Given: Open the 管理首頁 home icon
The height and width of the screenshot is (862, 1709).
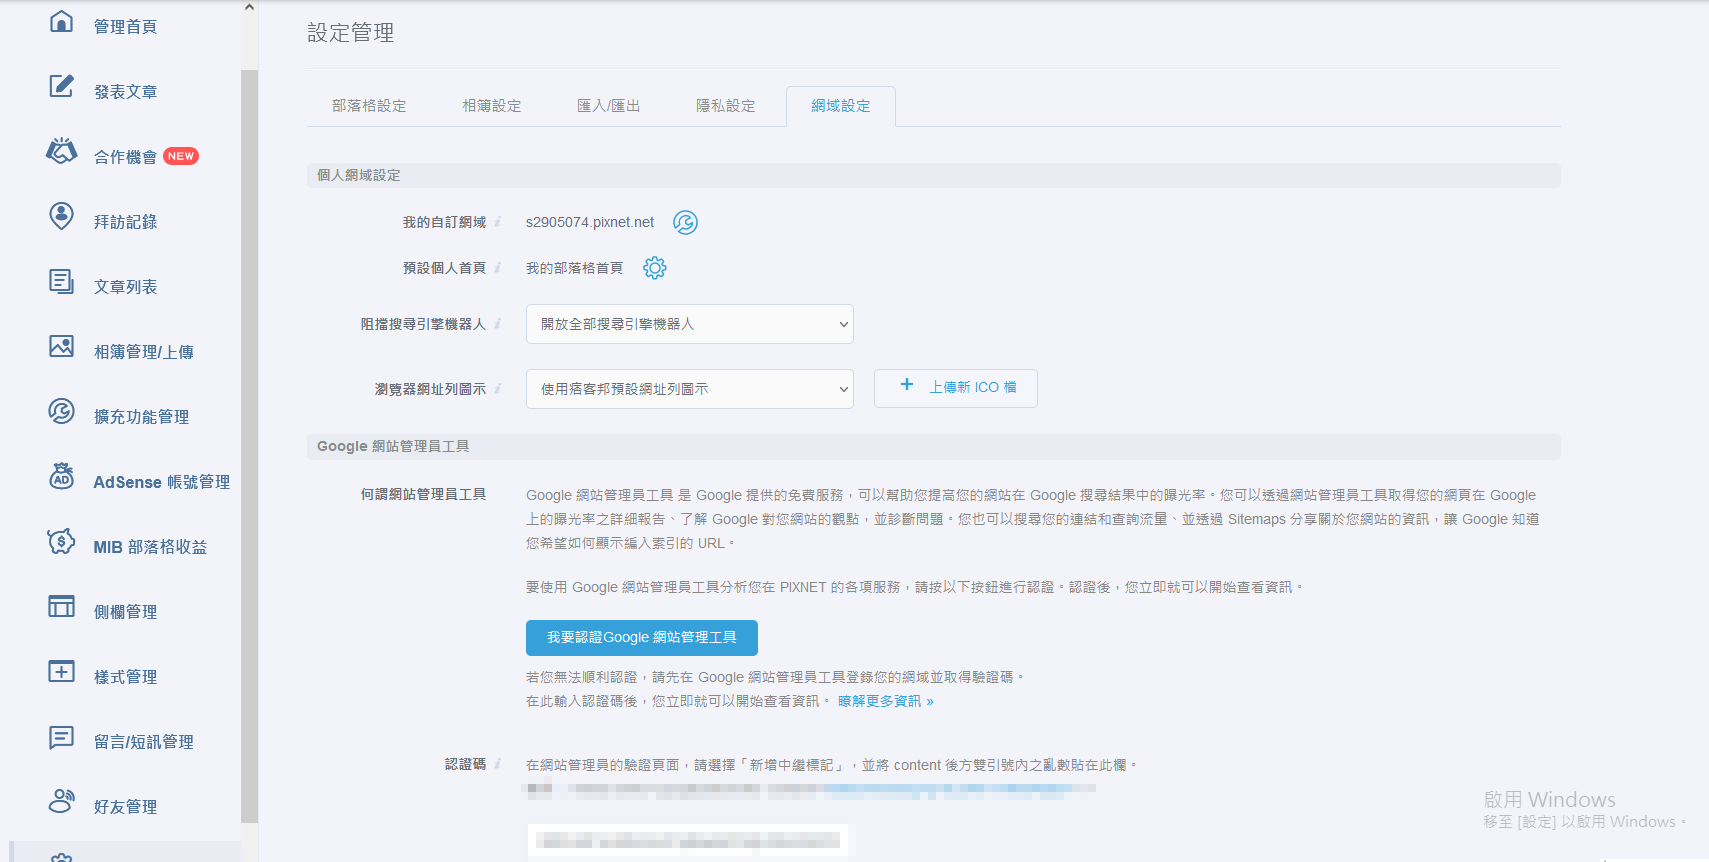Looking at the screenshot, I should 61,21.
